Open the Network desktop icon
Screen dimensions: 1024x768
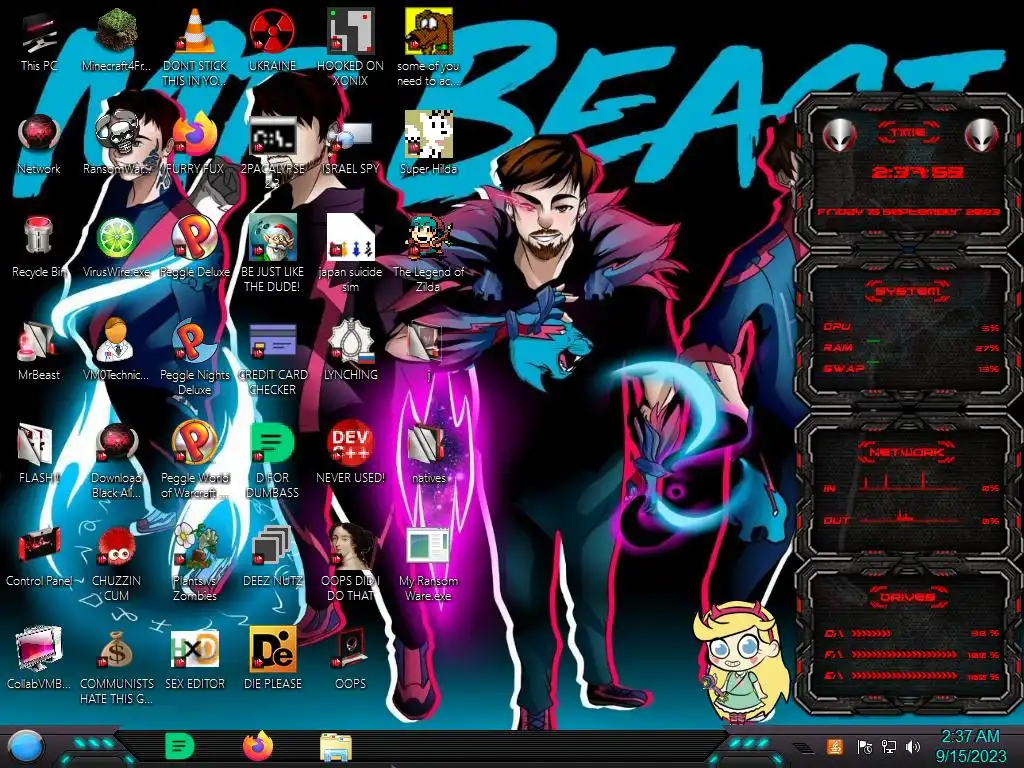click(39, 135)
